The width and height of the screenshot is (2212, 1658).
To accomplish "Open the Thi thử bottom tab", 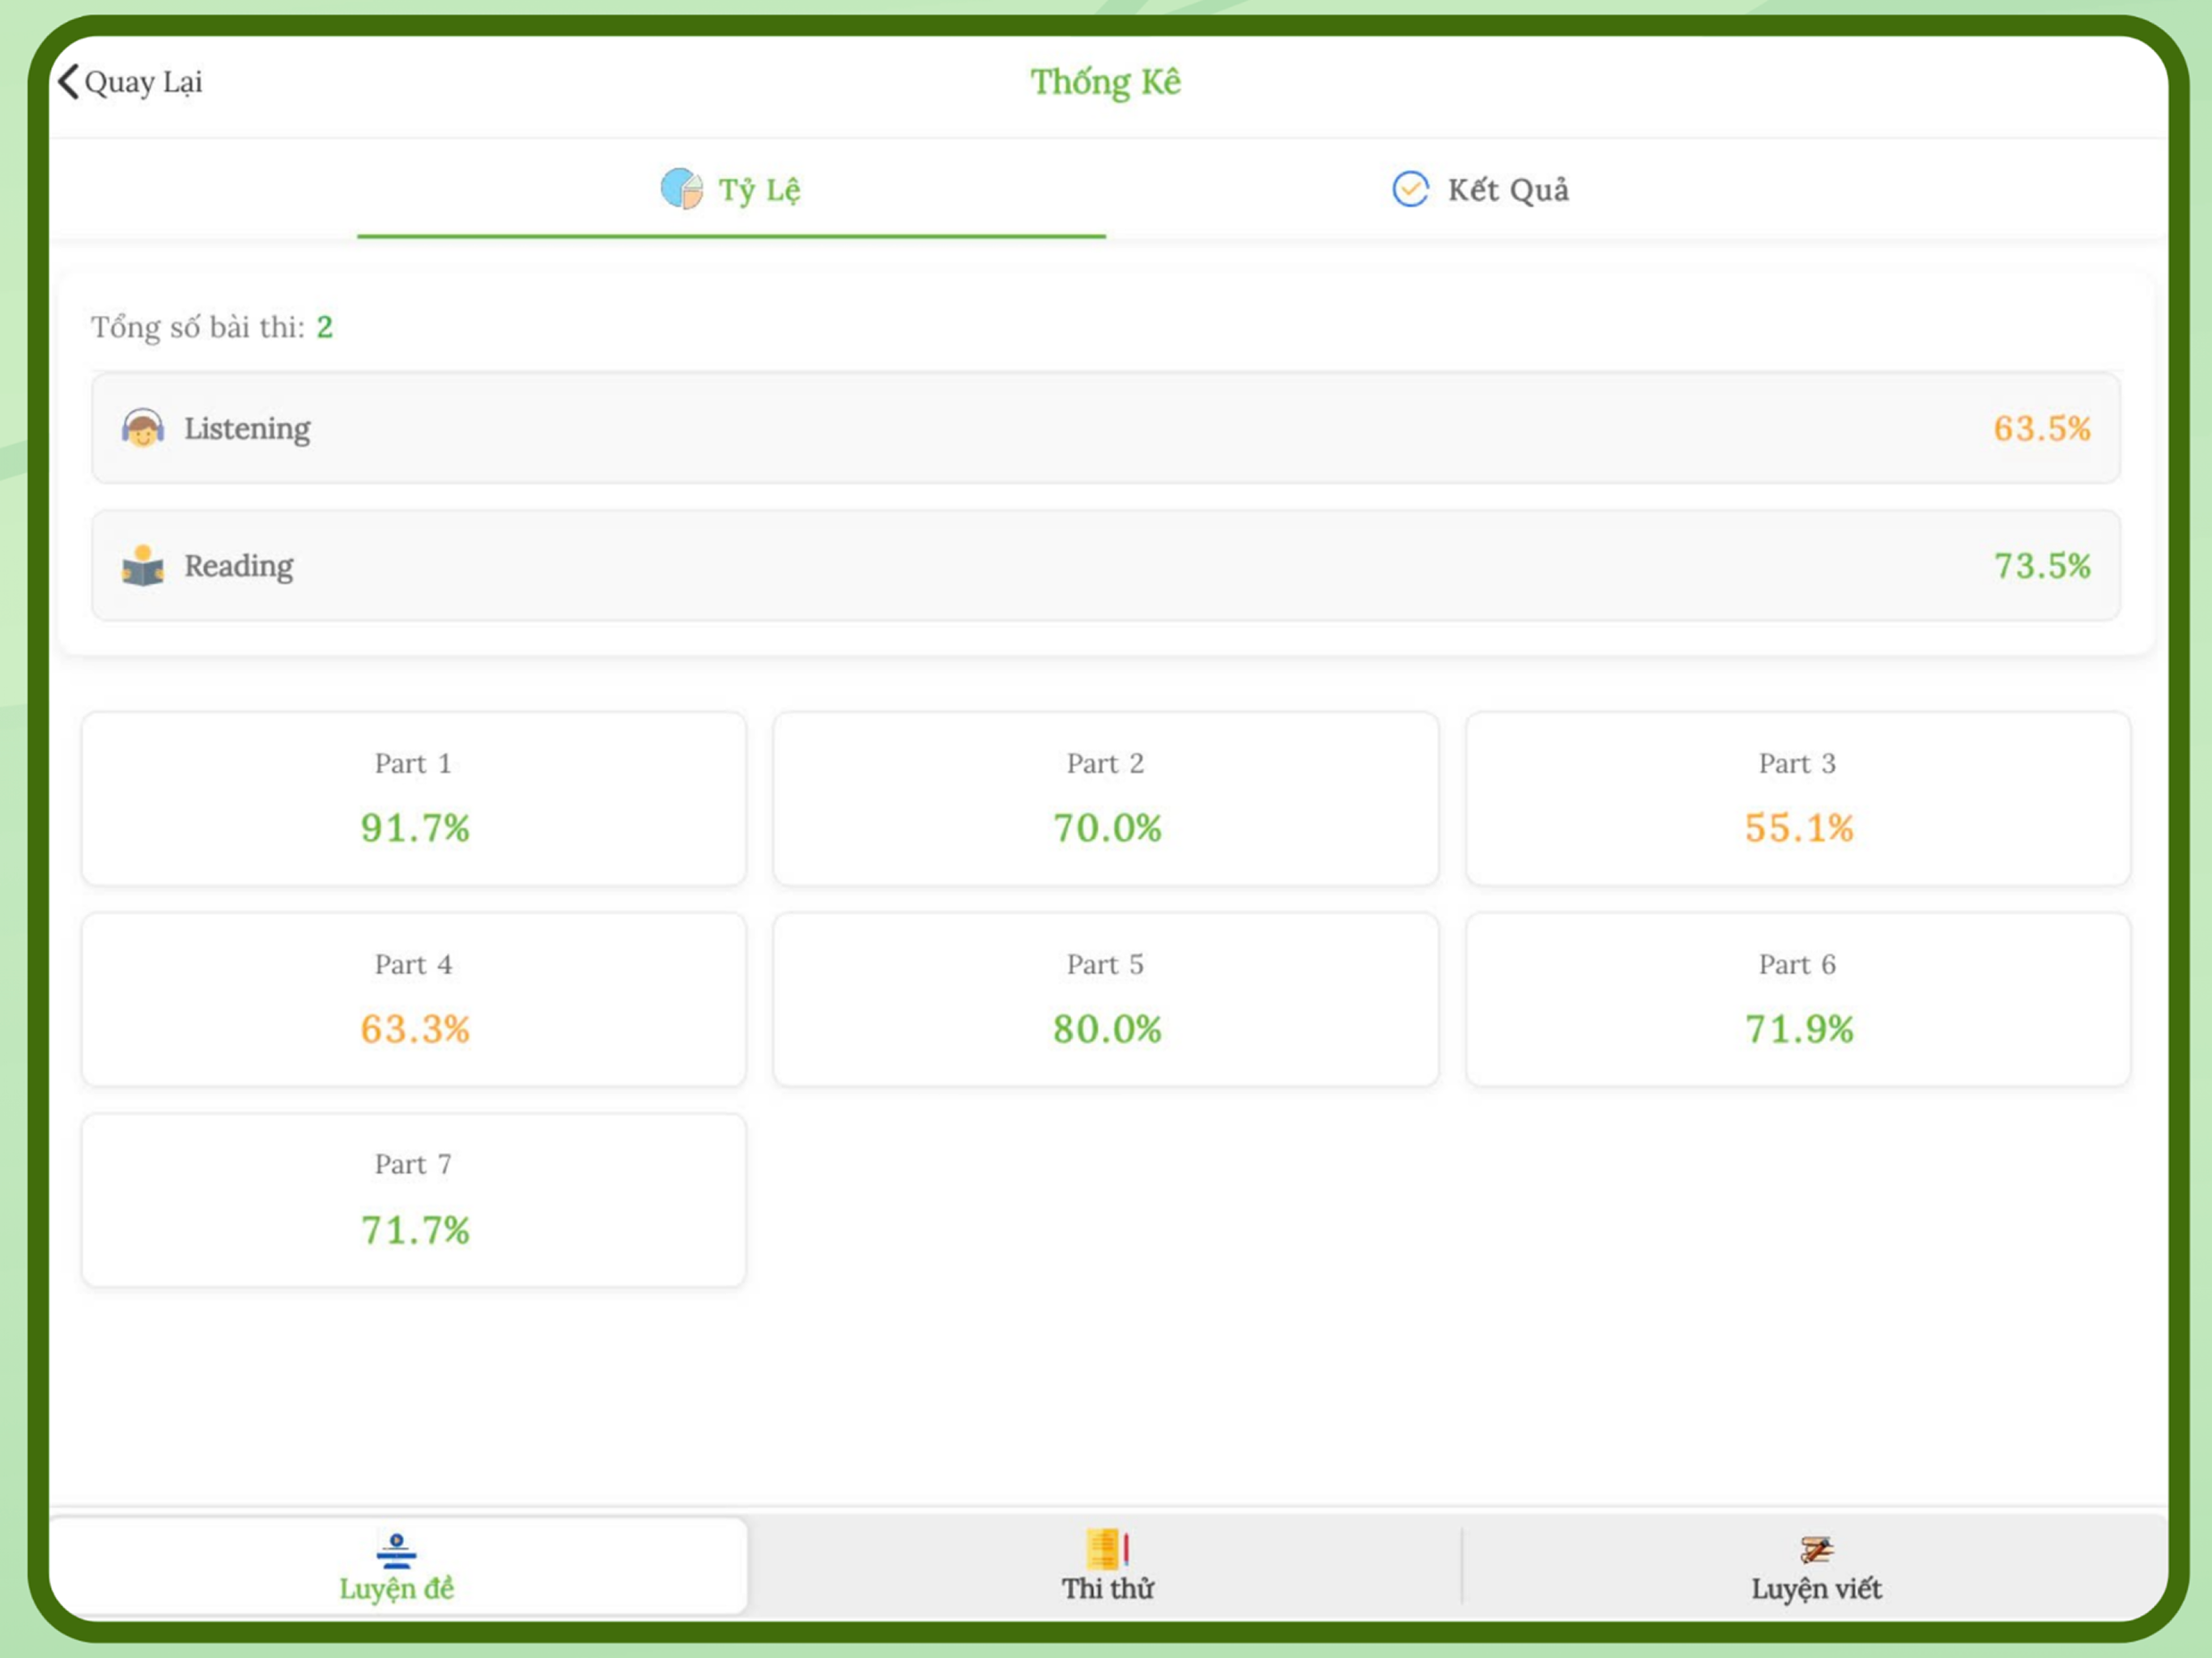I will point(1107,1566).
